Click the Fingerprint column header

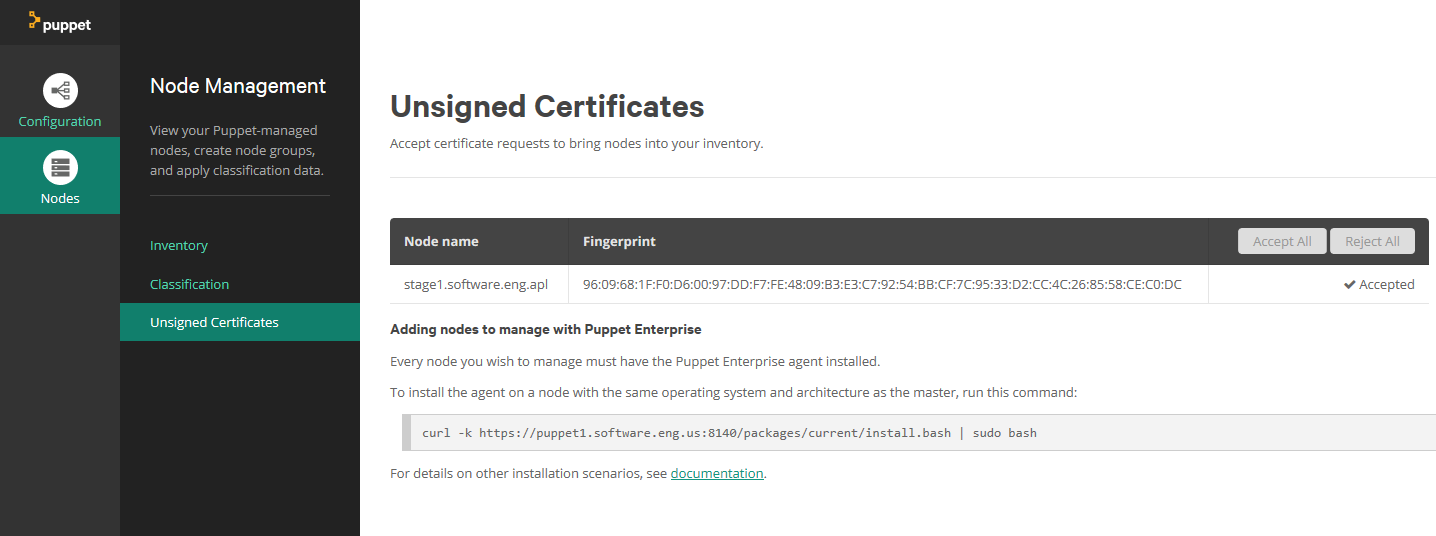[619, 241]
